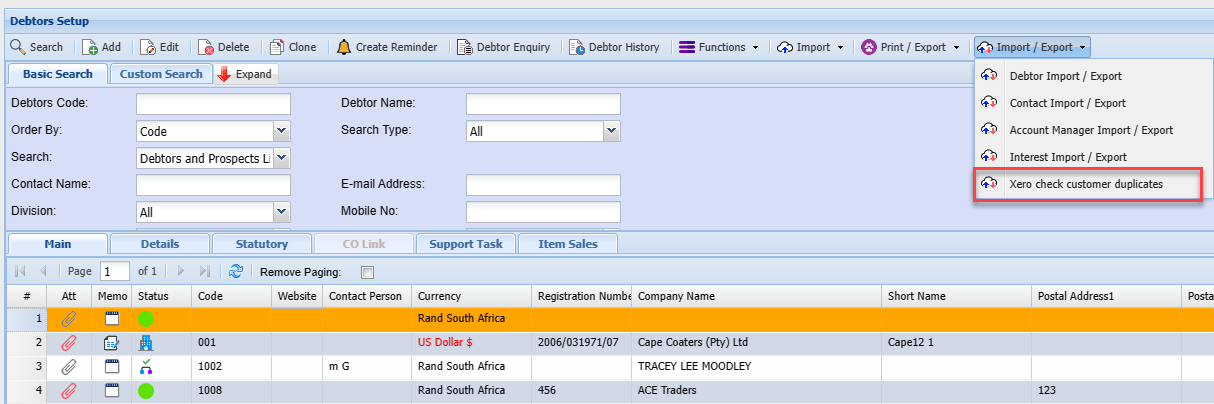Open the Statutory tab

(262, 244)
